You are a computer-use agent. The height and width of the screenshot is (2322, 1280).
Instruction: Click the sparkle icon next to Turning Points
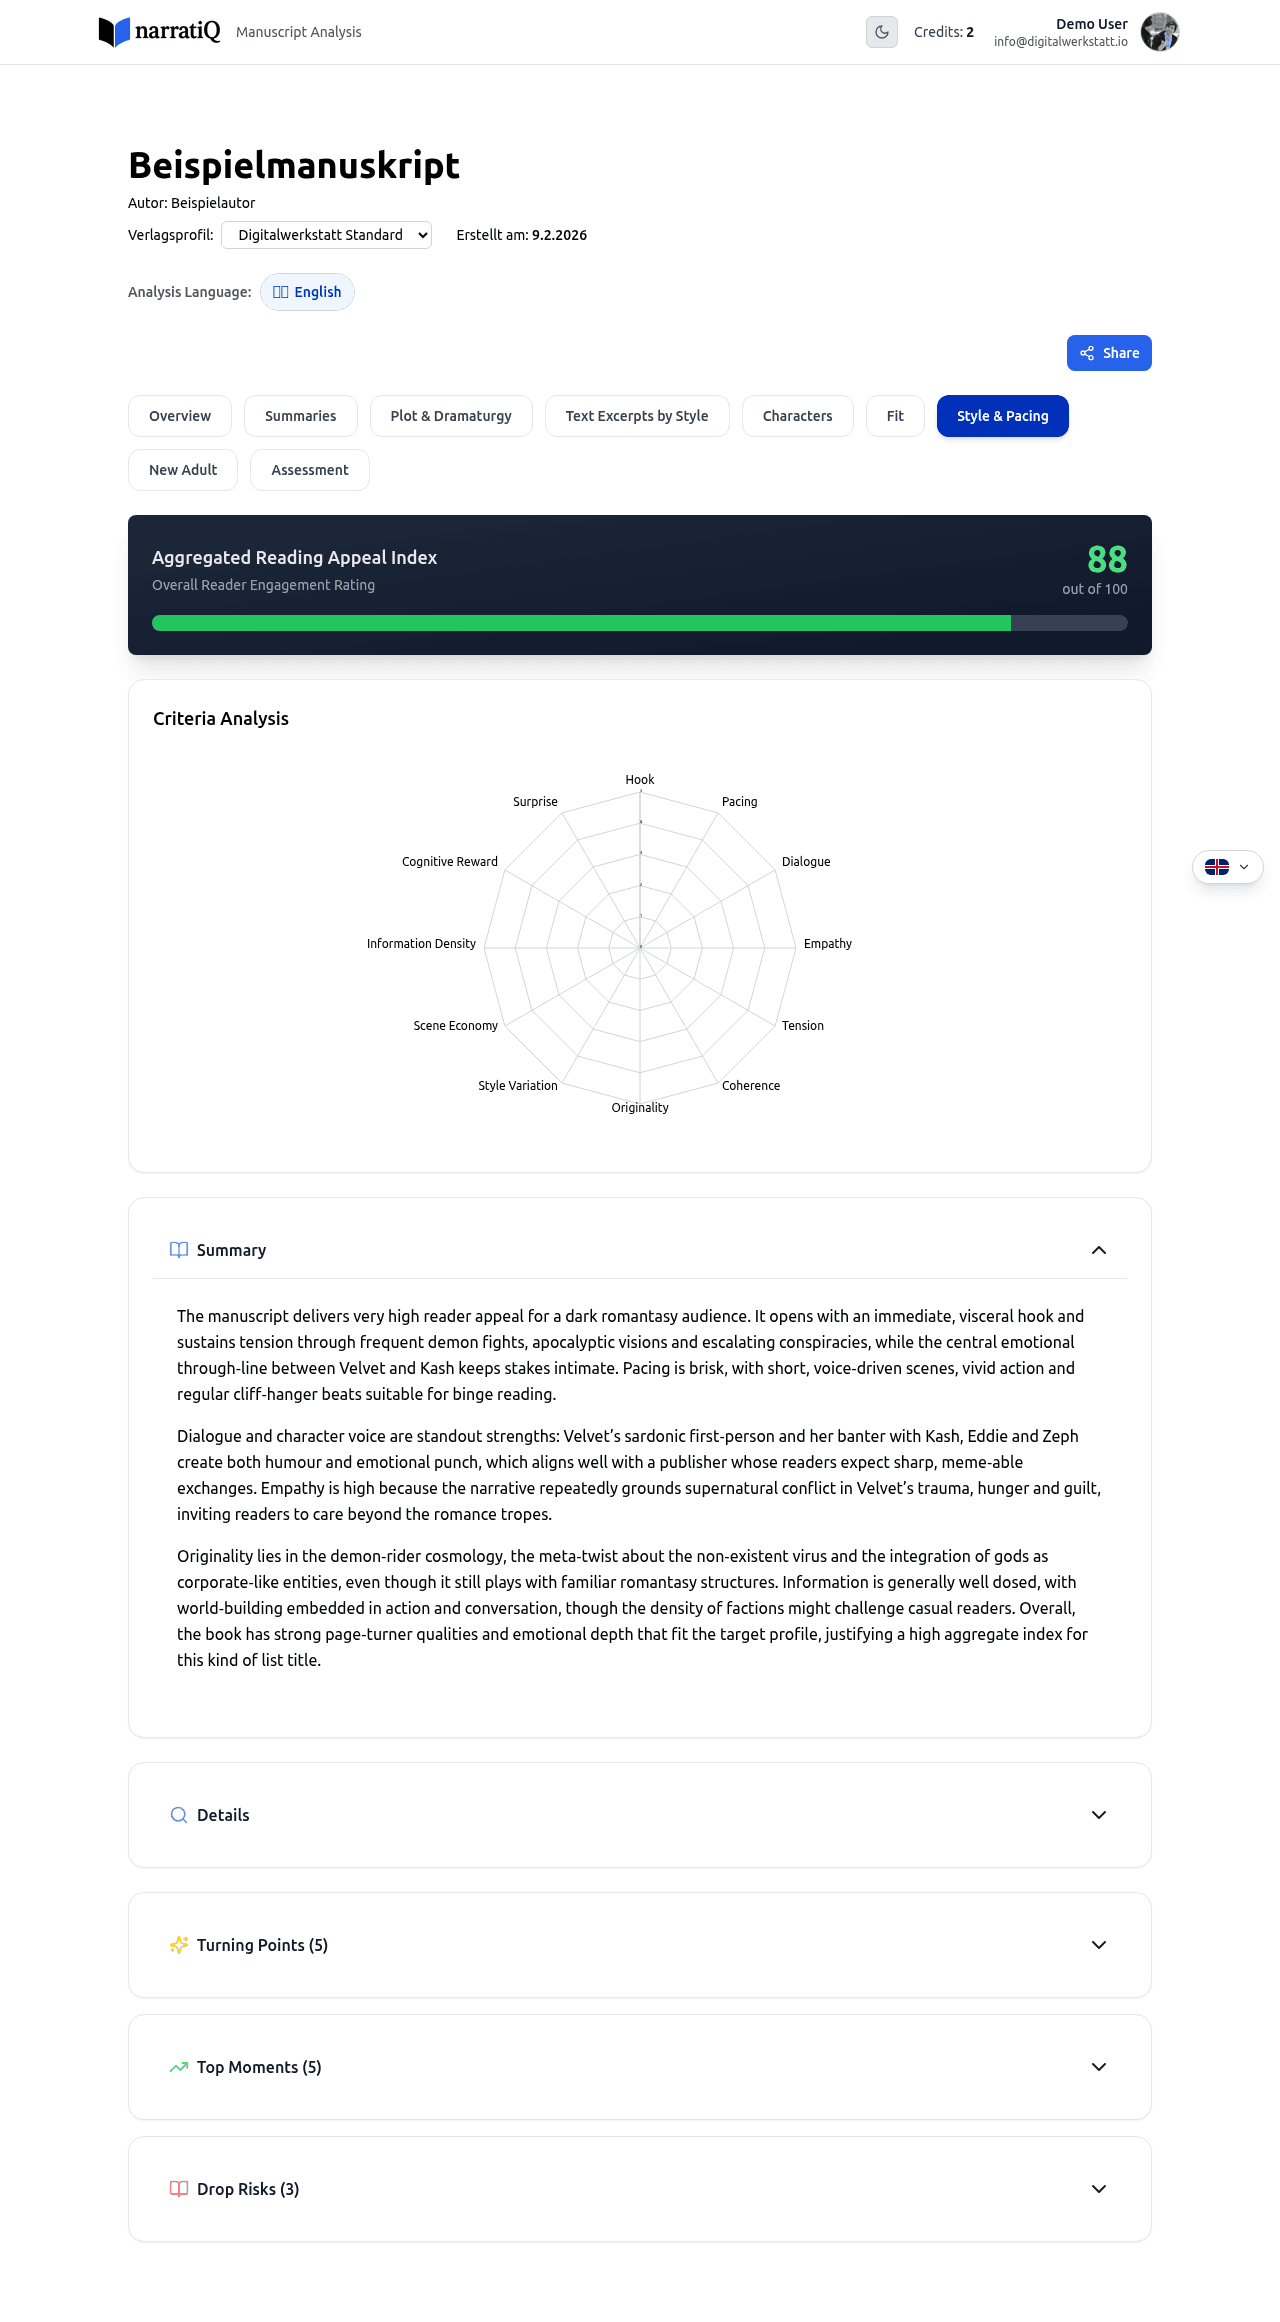178,1945
